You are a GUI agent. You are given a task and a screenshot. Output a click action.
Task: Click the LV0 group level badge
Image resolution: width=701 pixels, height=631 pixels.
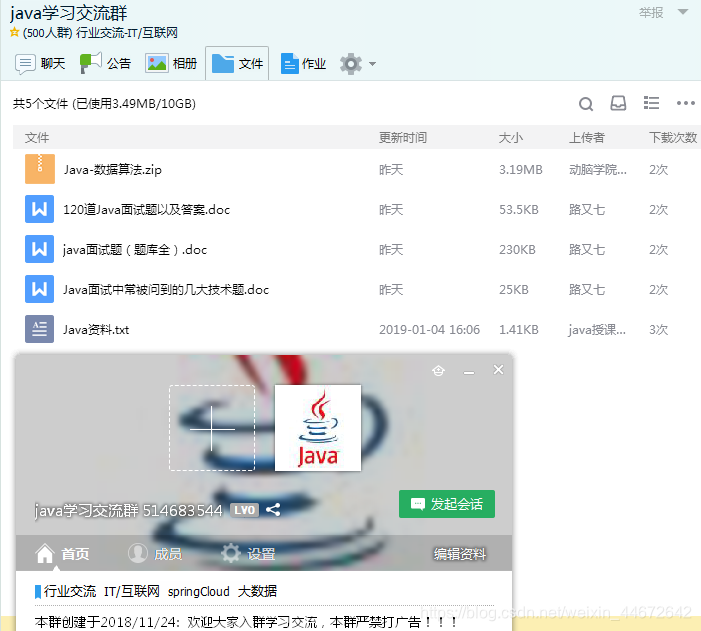pos(244,510)
